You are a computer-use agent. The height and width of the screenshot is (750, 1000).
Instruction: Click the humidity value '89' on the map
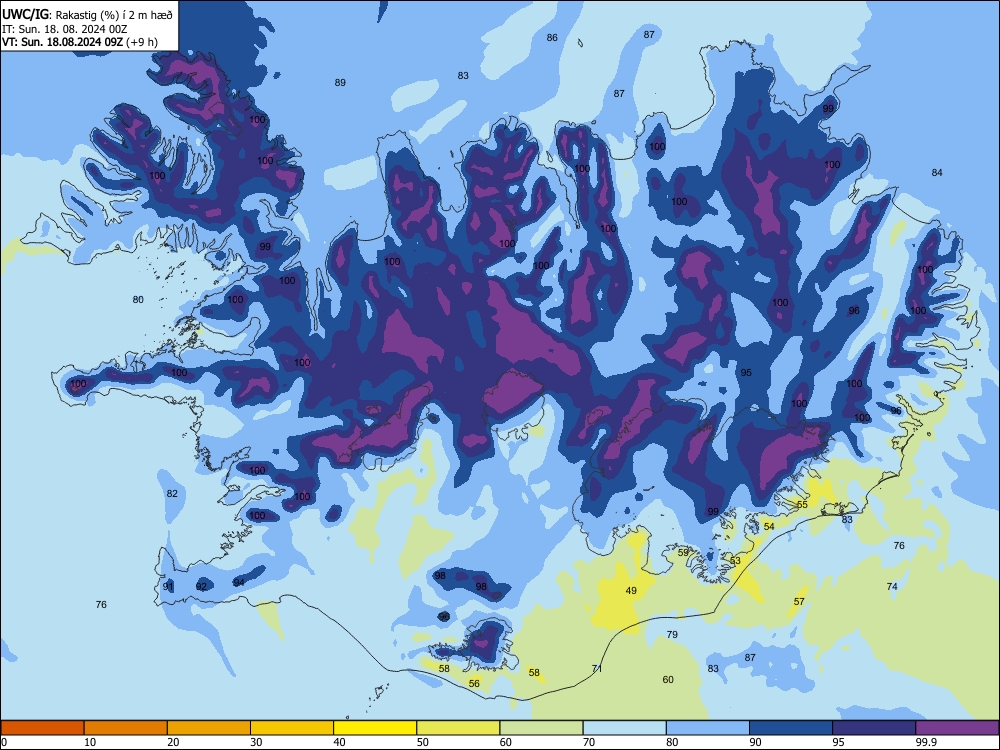[x=340, y=82]
